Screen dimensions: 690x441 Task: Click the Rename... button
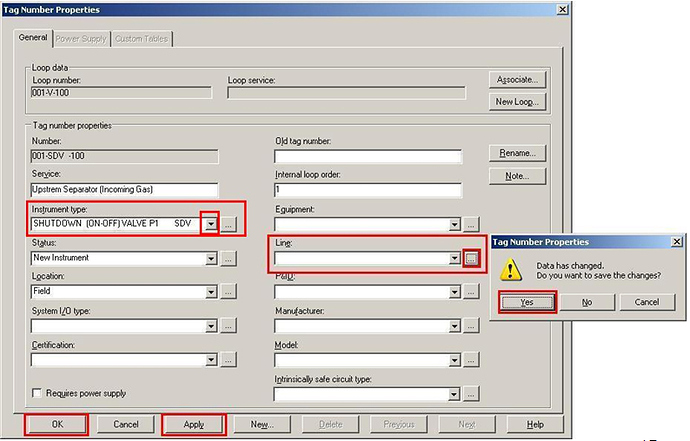tap(517, 153)
